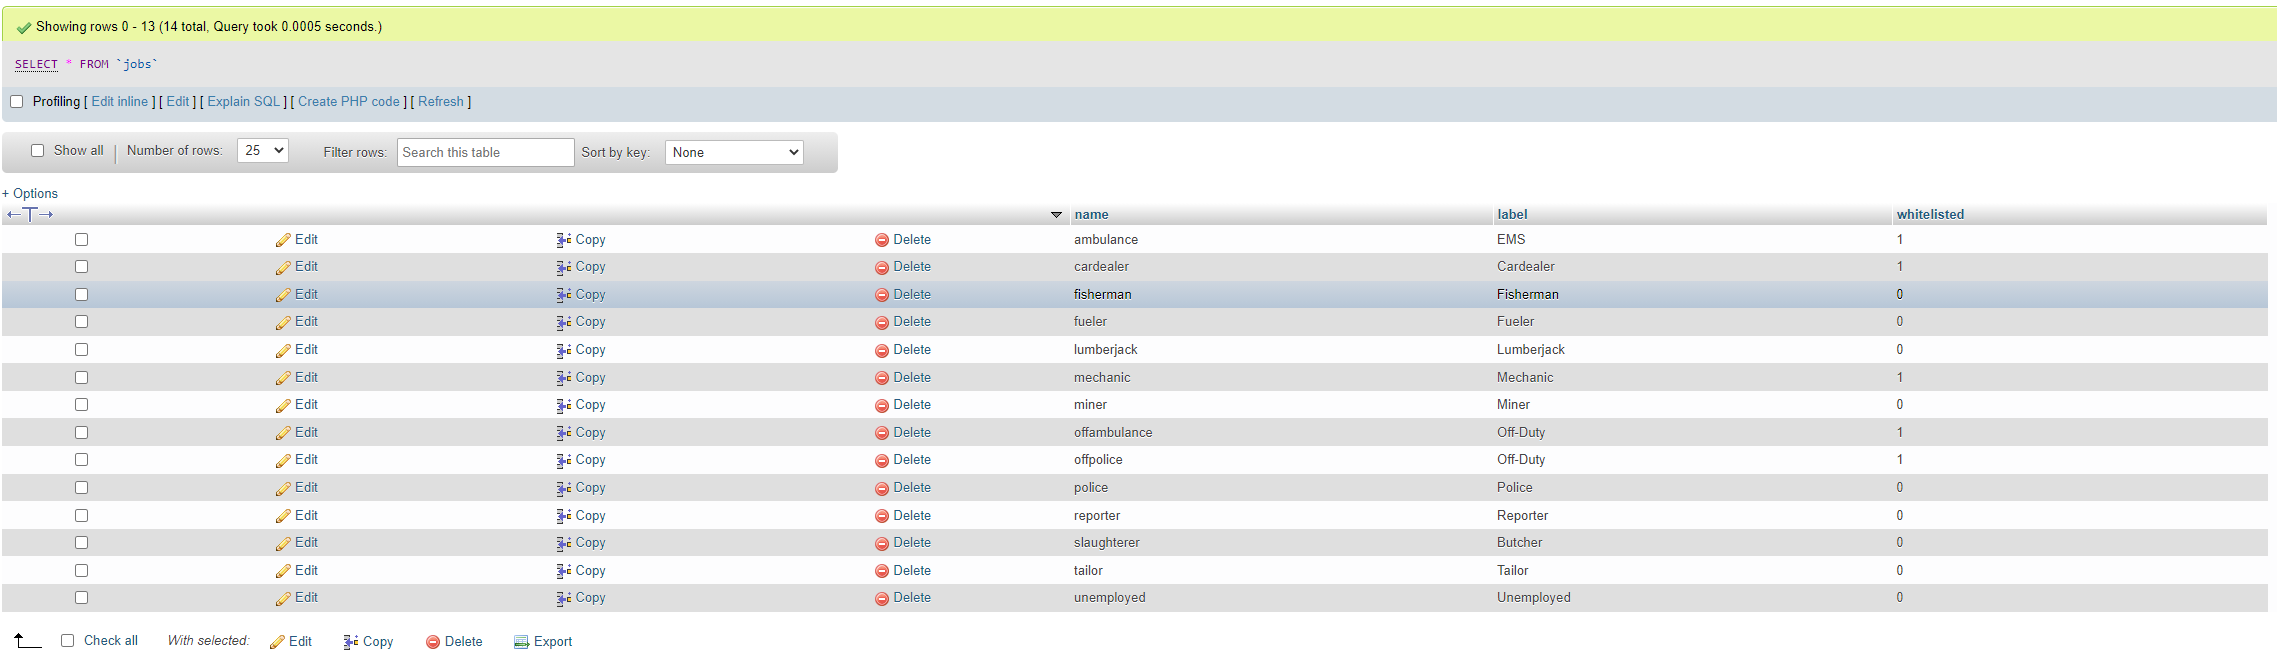
Task: Click the Refresh link
Action: [441, 102]
